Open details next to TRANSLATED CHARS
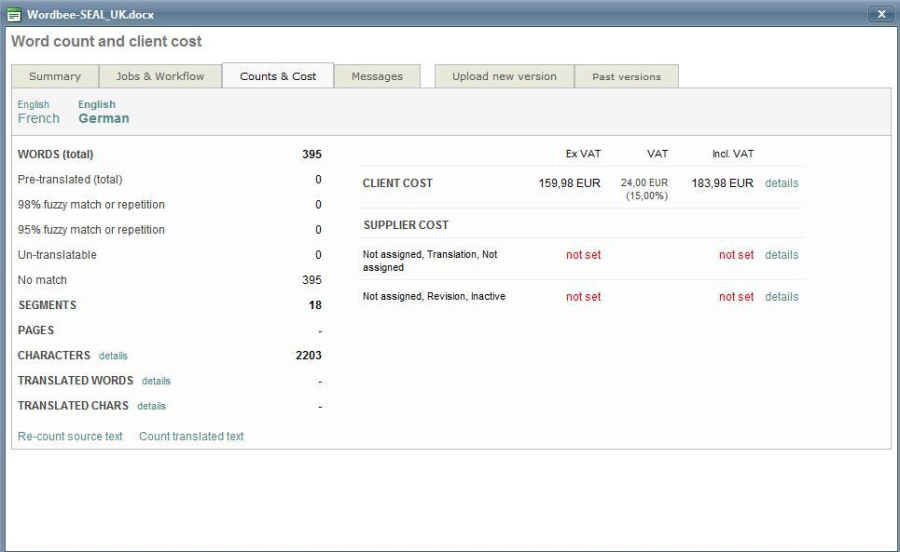Viewport: 900px width, 552px height. click(x=151, y=406)
